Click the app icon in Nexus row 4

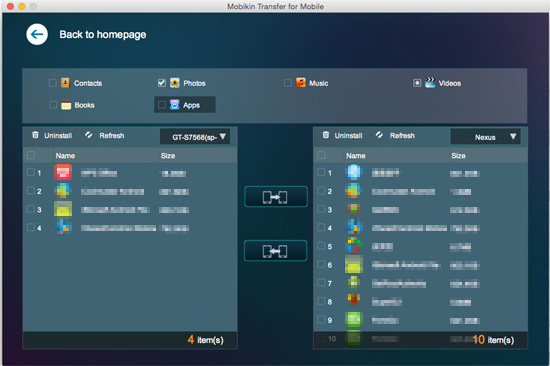tap(354, 227)
